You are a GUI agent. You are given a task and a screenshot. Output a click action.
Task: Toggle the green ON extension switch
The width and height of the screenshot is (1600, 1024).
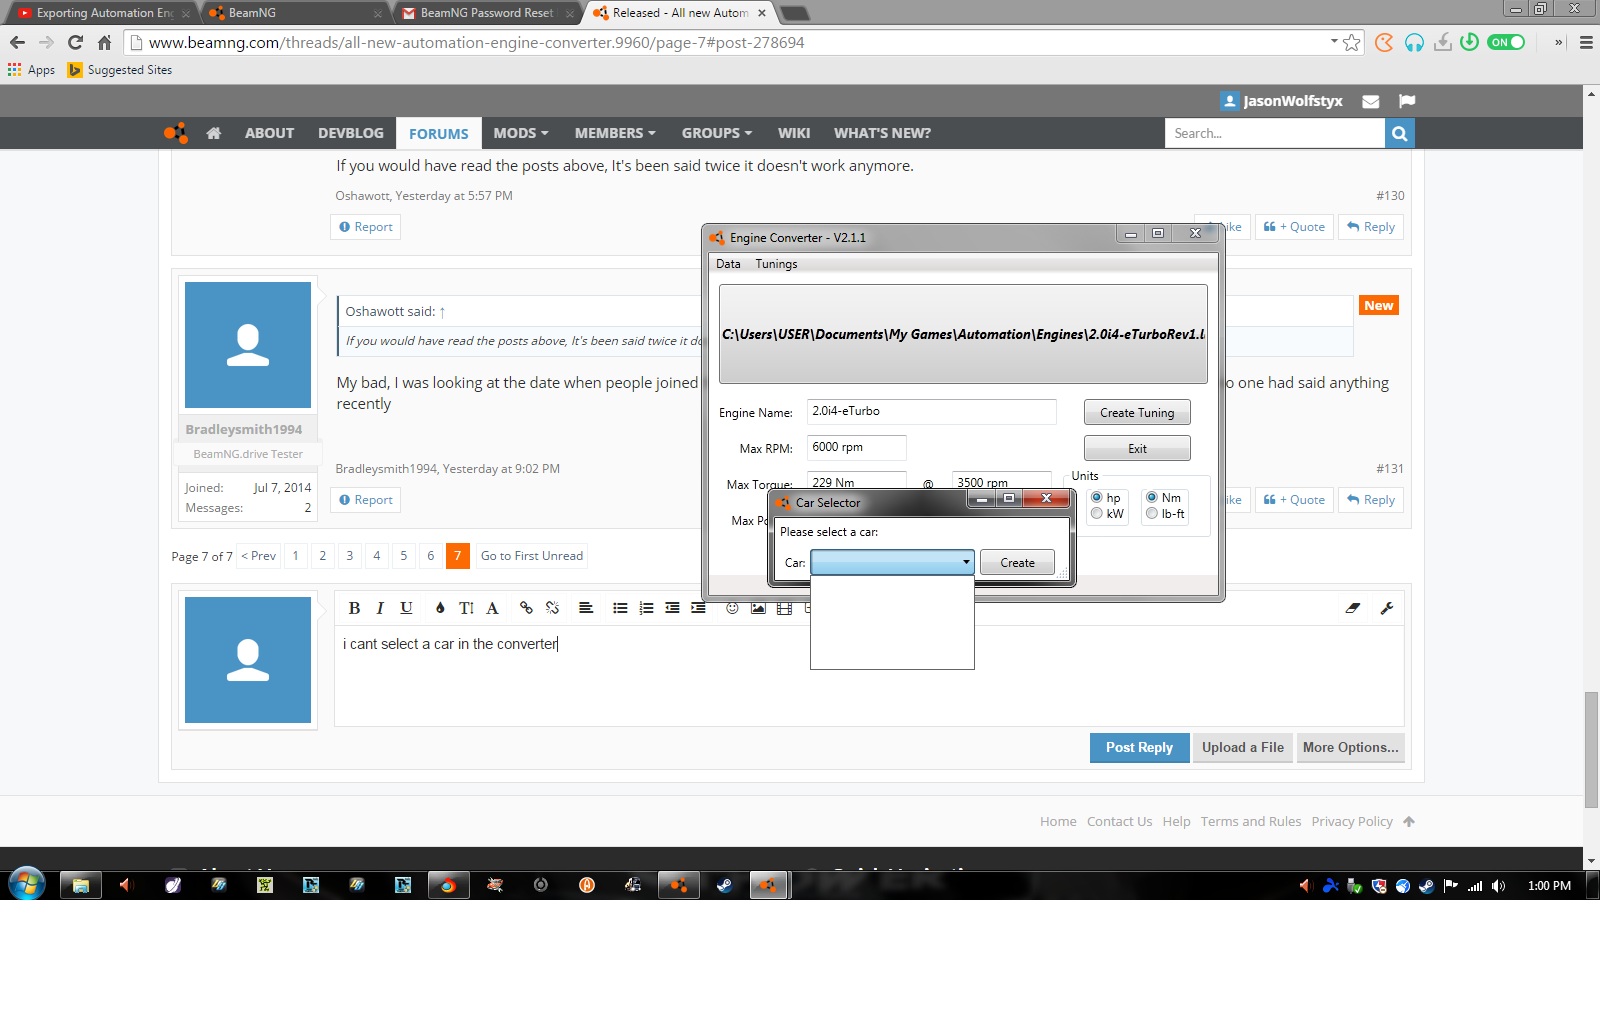click(x=1506, y=42)
